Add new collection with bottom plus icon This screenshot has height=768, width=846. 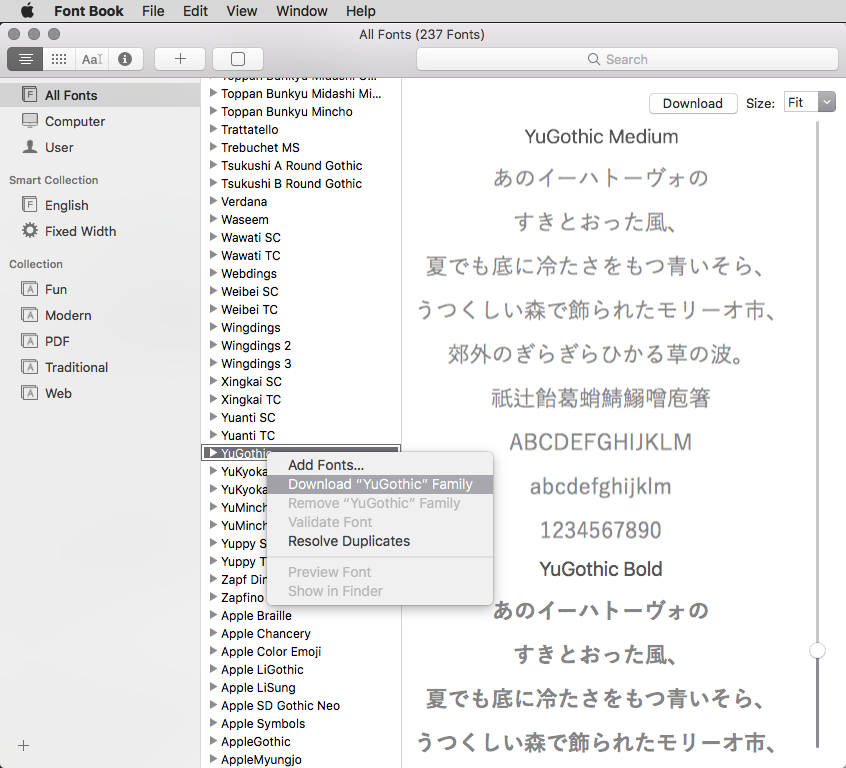click(x=24, y=745)
